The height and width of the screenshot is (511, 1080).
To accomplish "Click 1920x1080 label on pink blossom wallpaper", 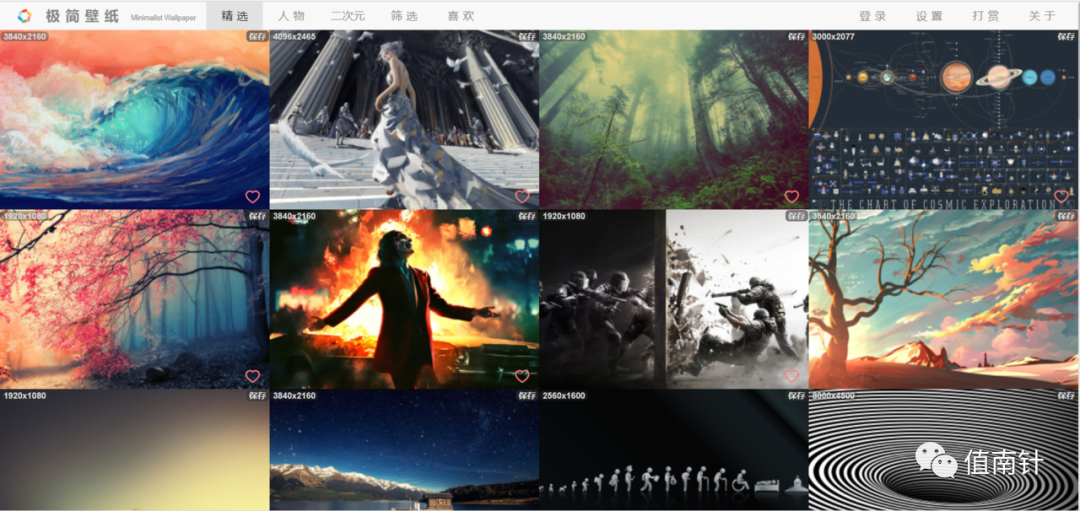I will [24, 216].
